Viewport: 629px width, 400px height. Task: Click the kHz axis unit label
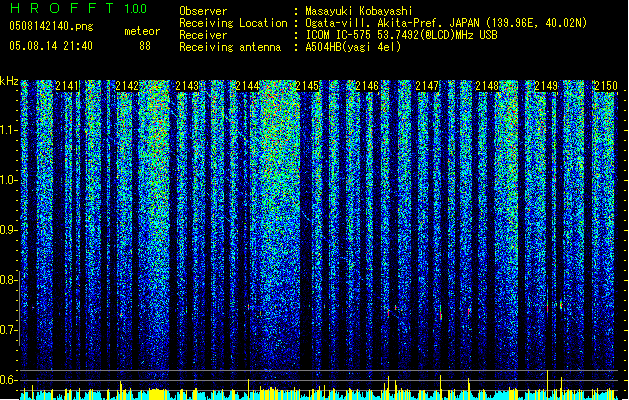coord(9,81)
